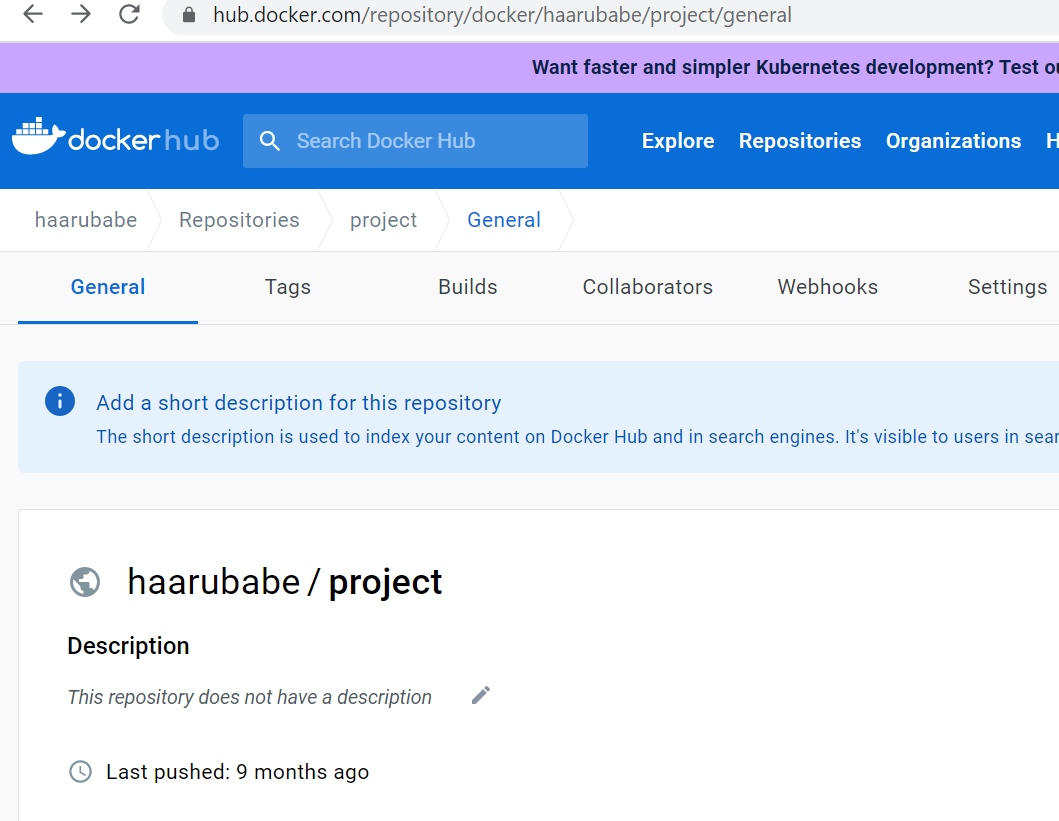Open repository Settings tab
Image resolution: width=1059 pixels, height=821 pixels.
tap(1007, 287)
